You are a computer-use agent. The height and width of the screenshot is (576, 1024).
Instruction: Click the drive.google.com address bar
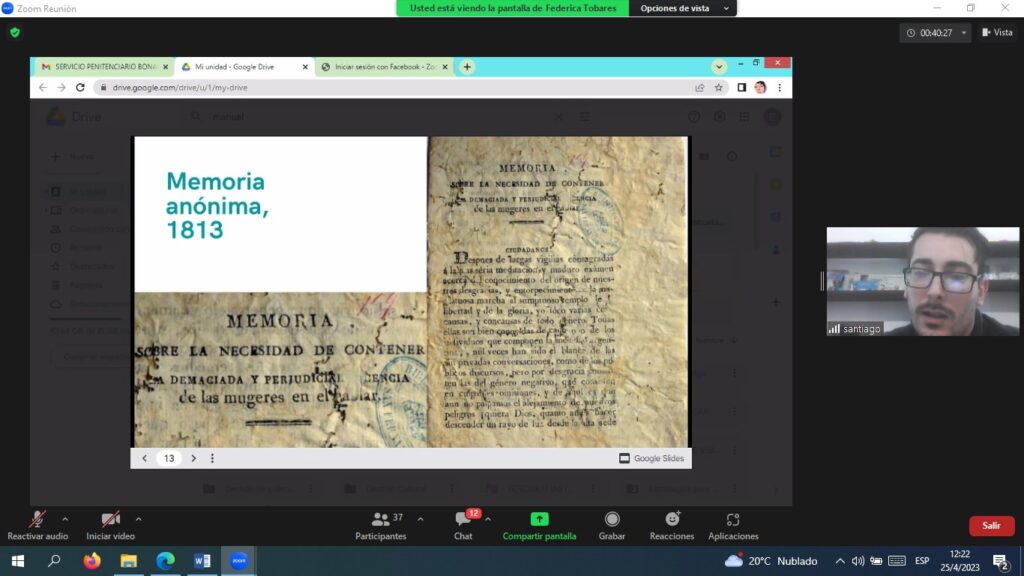(392, 88)
